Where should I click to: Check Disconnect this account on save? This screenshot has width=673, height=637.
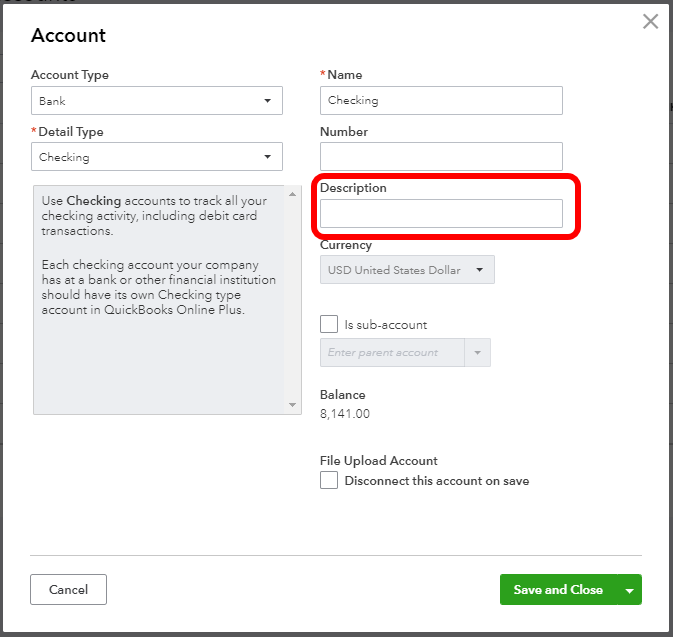tap(329, 481)
